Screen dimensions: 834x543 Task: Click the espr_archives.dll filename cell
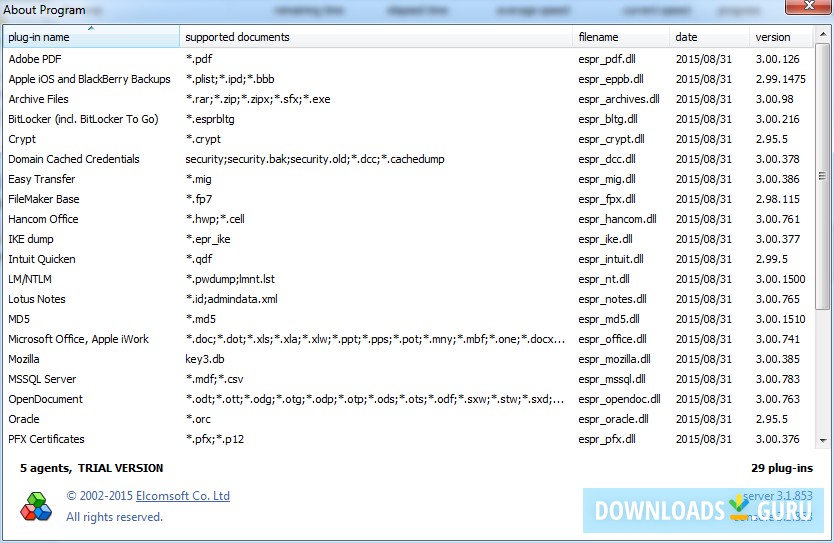click(619, 99)
